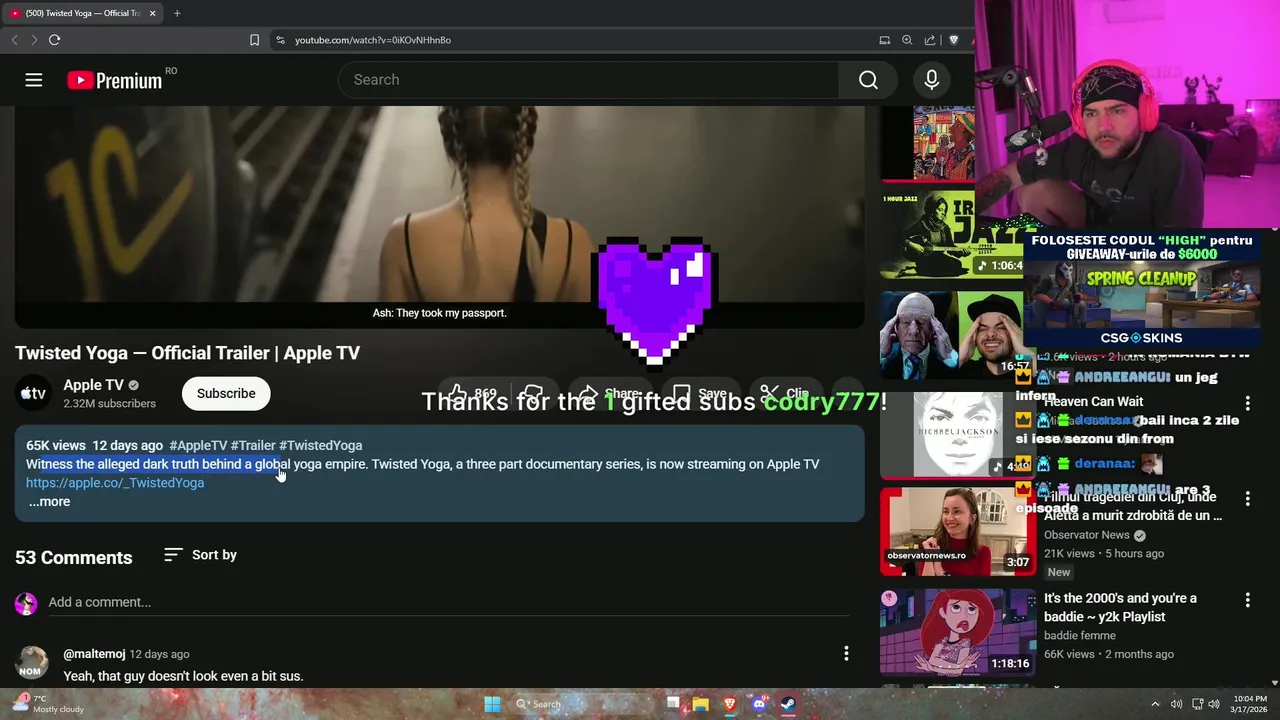1280x720 pixels.
Task: Open Brave Shields lion icon
Action: (x=954, y=40)
